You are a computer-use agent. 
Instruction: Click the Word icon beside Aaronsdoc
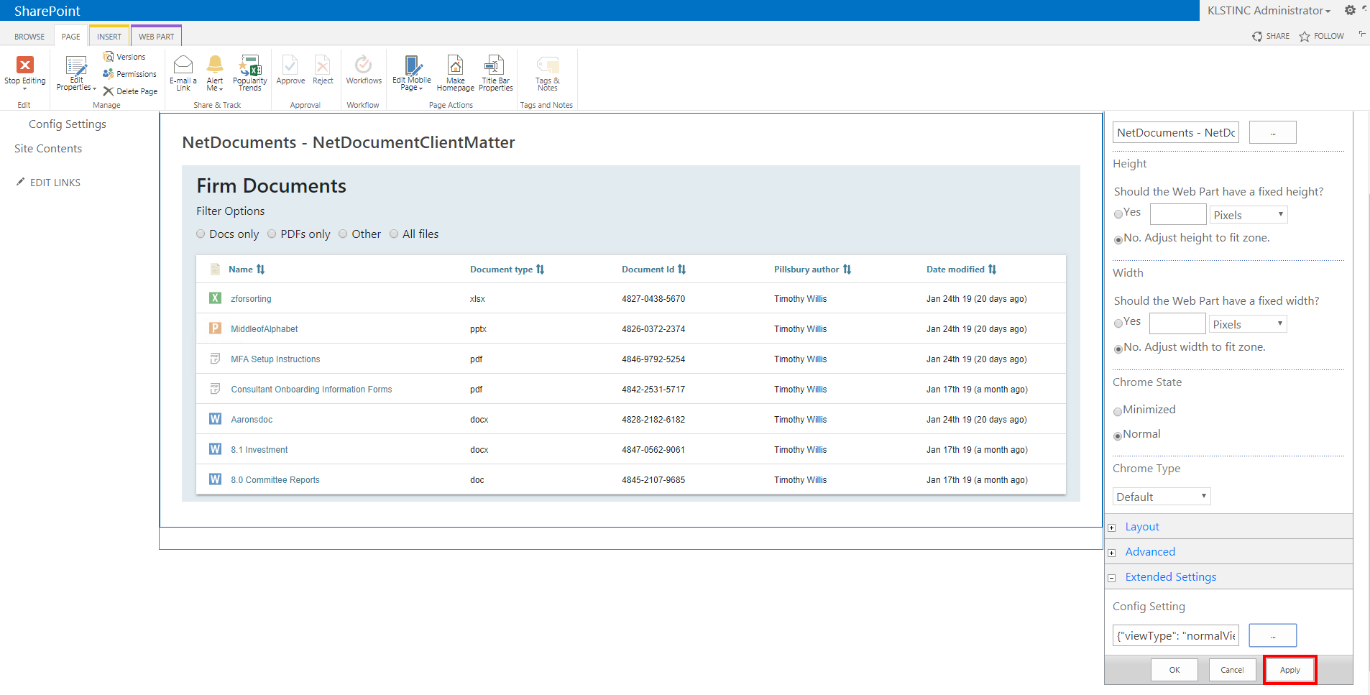pyautogui.click(x=215, y=419)
